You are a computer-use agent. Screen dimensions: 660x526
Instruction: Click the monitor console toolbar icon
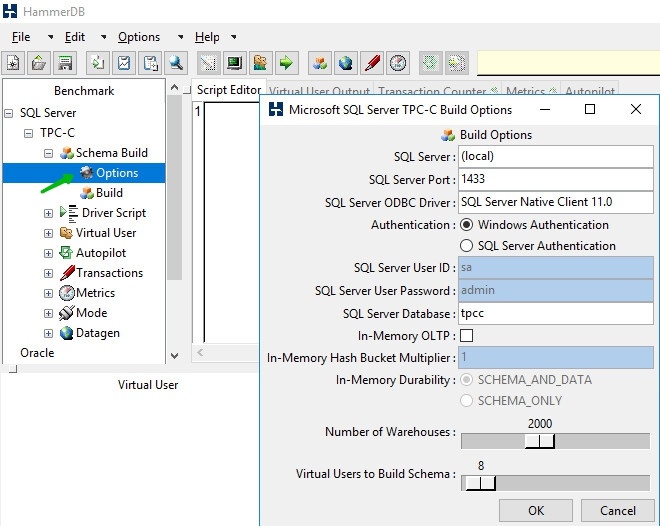pos(234,63)
